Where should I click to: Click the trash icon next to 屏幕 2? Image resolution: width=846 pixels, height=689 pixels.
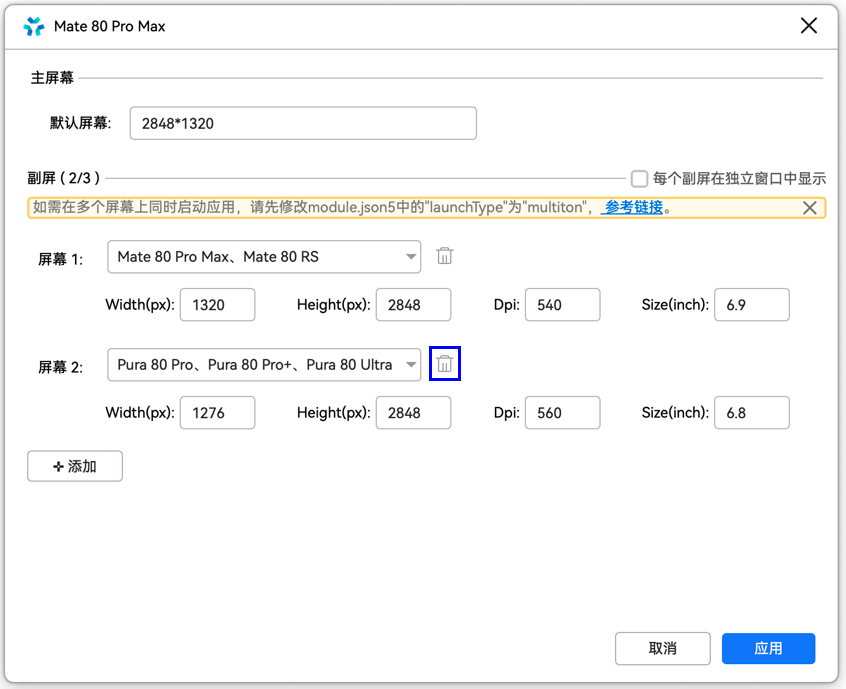click(445, 365)
